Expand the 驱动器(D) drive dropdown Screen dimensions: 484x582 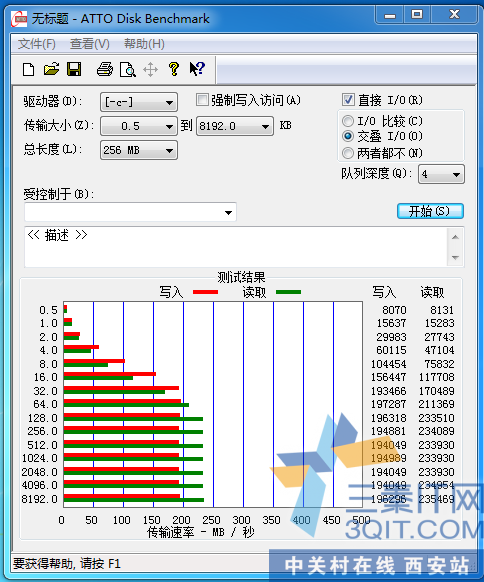coord(139,102)
